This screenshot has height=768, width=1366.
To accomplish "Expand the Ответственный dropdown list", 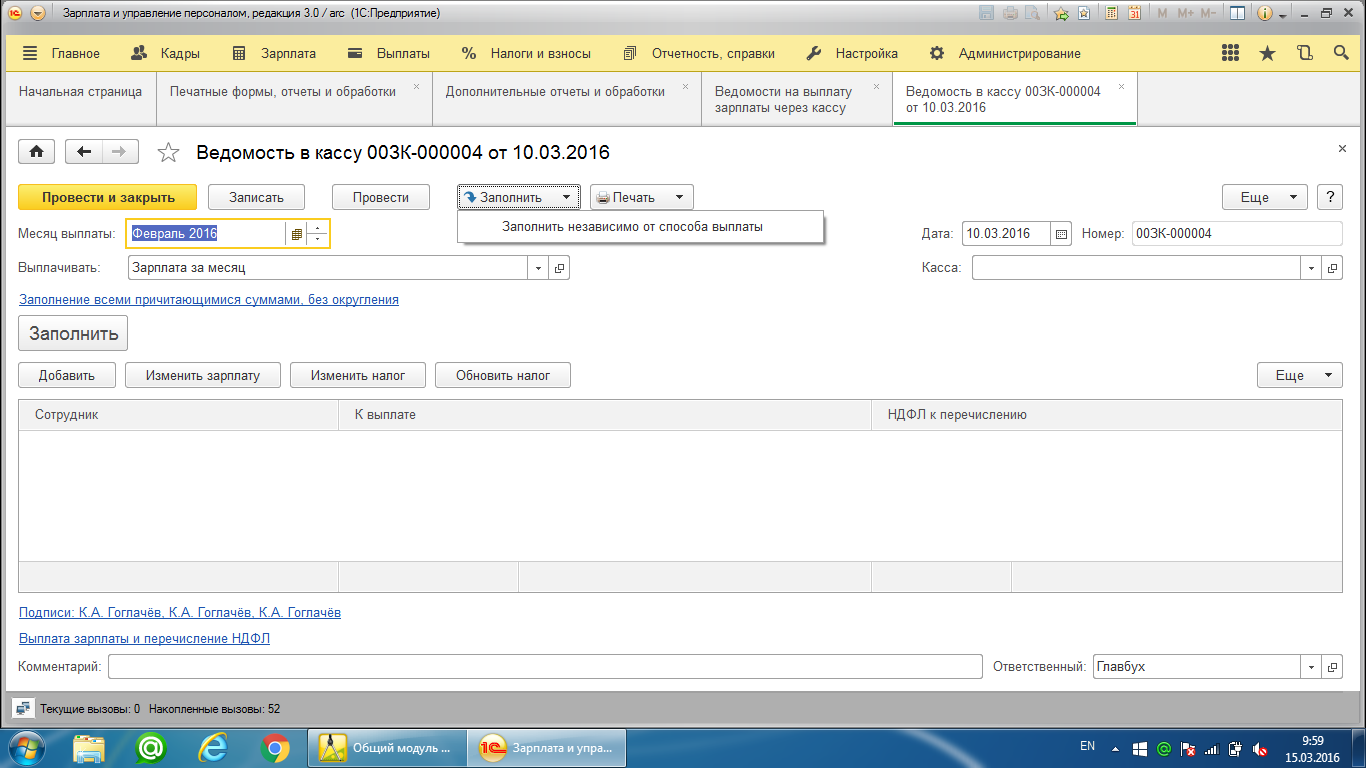I will click(x=1312, y=667).
